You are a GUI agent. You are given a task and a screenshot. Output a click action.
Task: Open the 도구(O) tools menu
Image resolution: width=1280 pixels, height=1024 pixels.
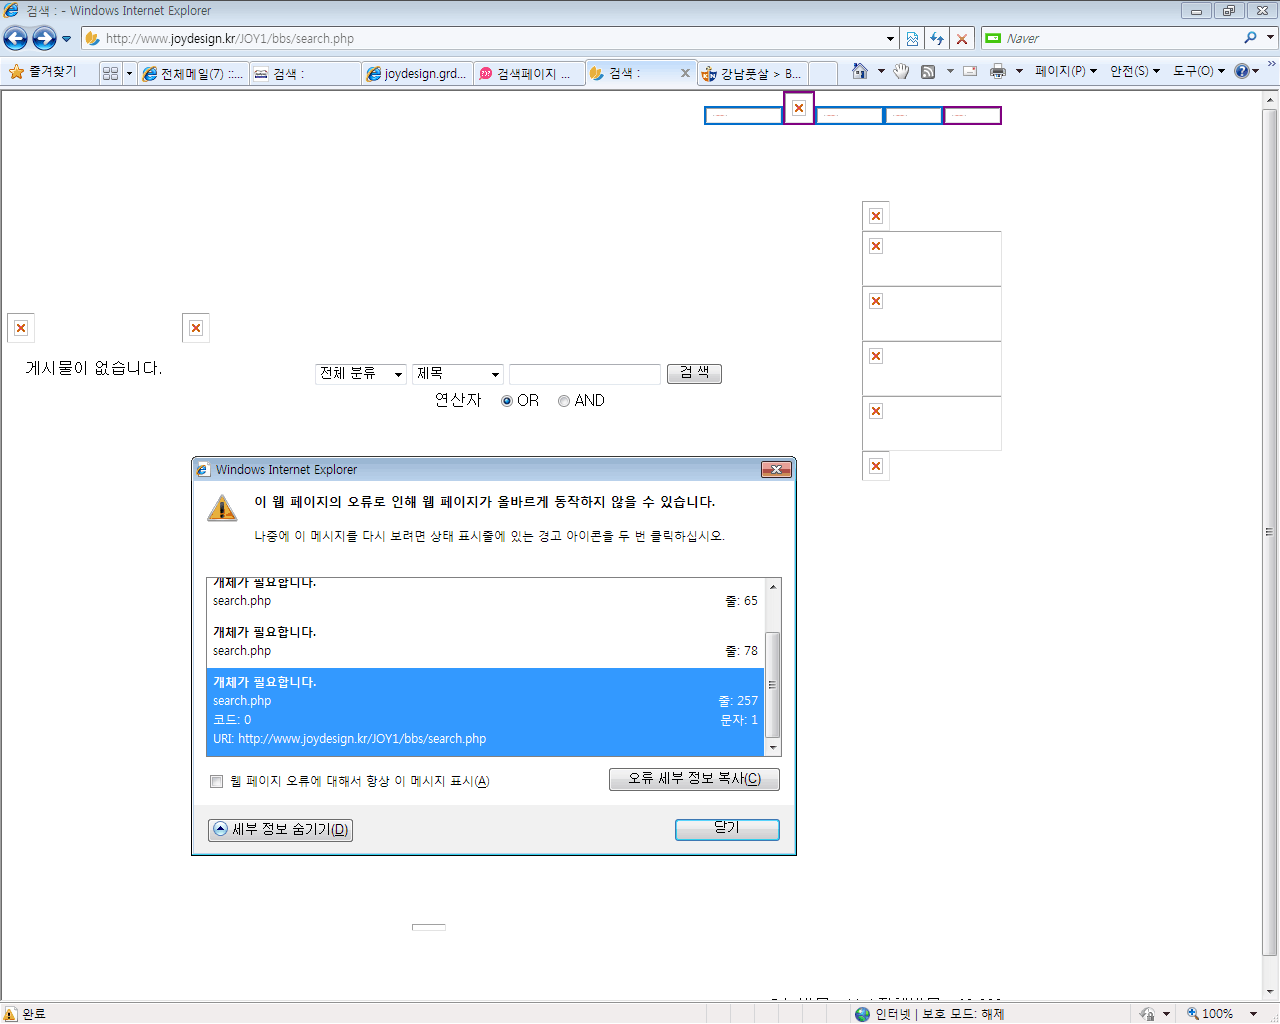coord(1198,71)
